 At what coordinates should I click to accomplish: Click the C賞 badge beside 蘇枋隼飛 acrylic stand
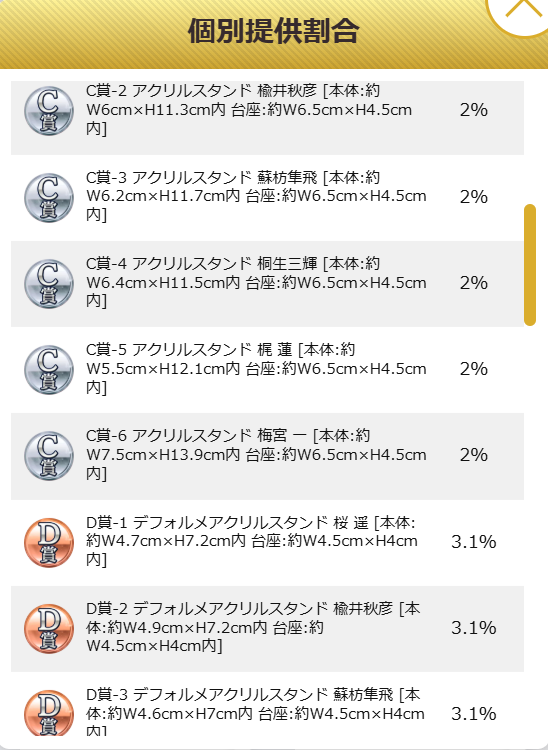[49, 197]
